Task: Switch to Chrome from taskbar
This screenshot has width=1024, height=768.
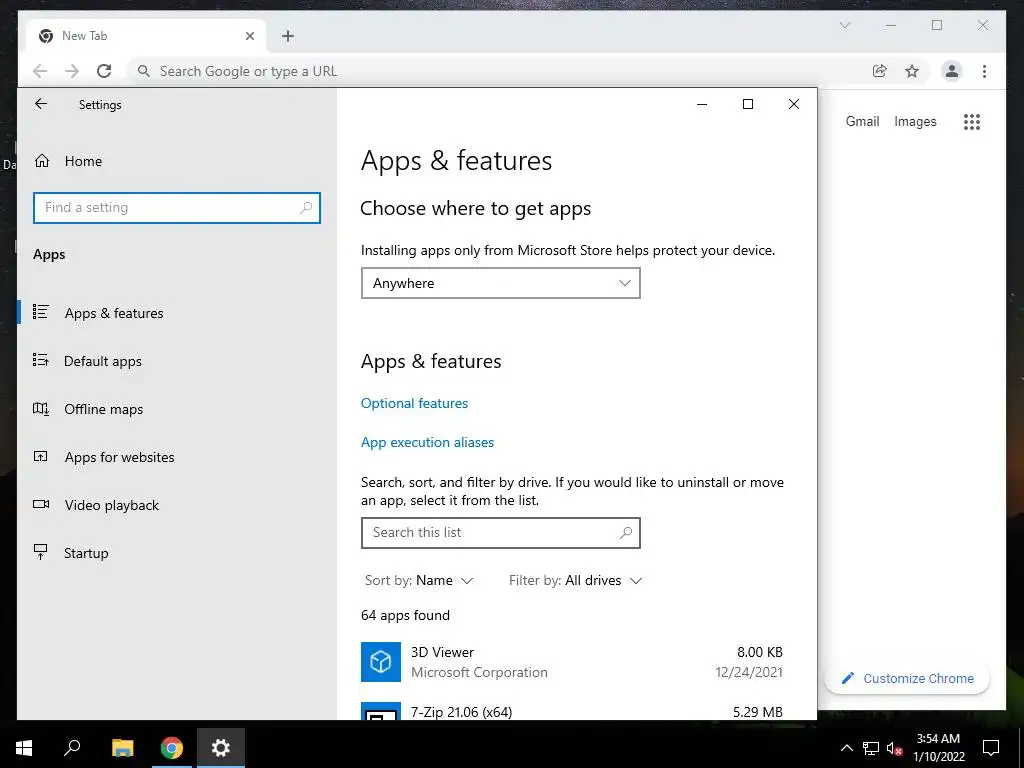Action: (x=172, y=748)
